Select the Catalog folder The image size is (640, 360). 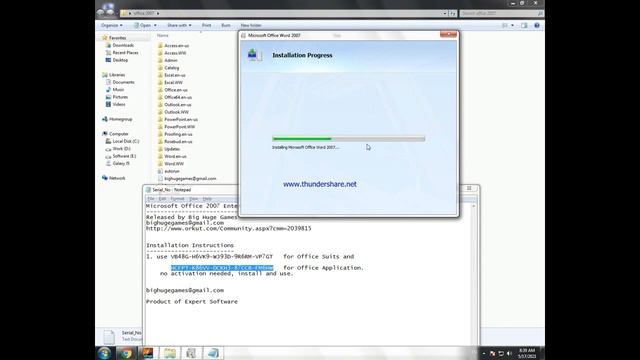point(171,68)
